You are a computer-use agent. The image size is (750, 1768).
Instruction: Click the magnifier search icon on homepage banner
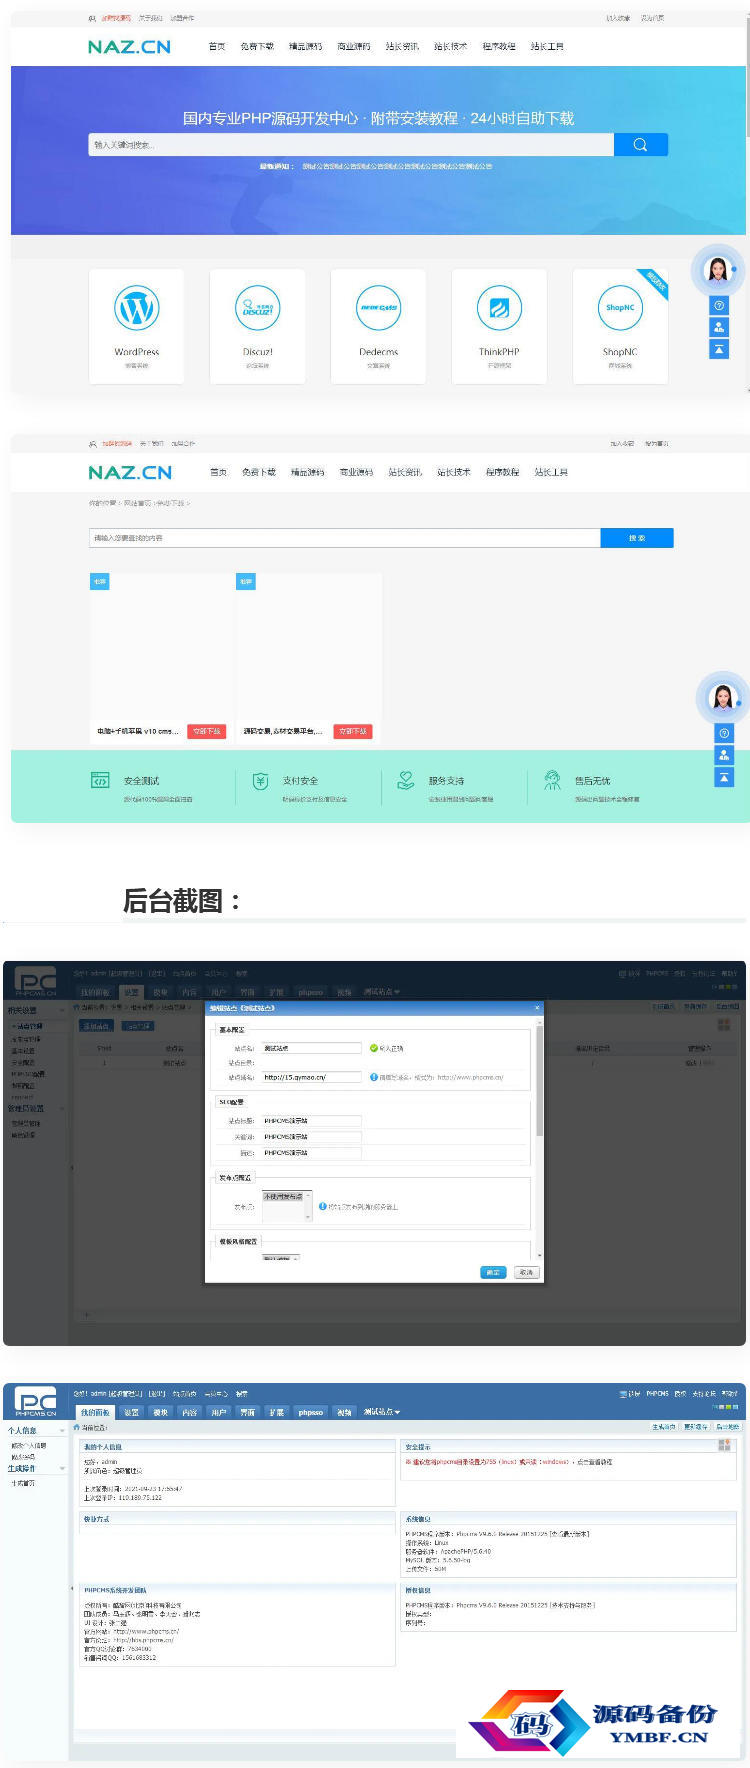coord(640,145)
